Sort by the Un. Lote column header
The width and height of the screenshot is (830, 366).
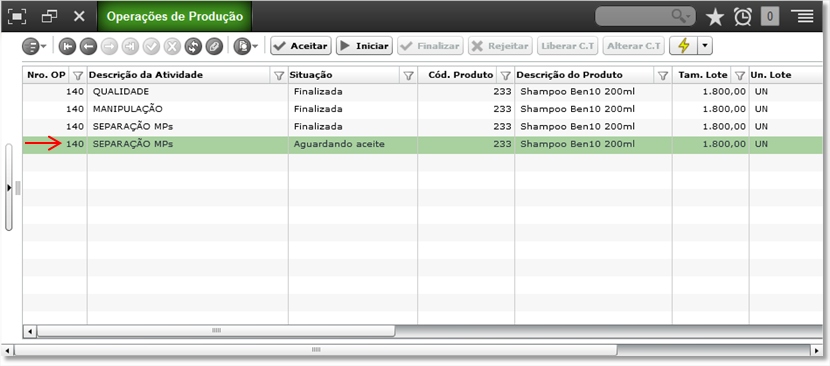pos(771,75)
